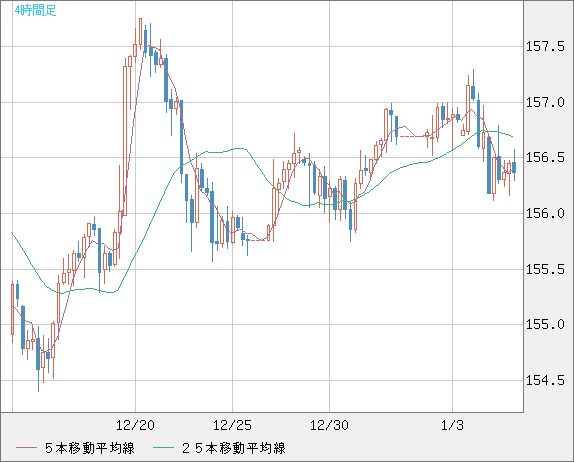
Task: Click the 12/30 date axis label
Action: coord(329,425)
